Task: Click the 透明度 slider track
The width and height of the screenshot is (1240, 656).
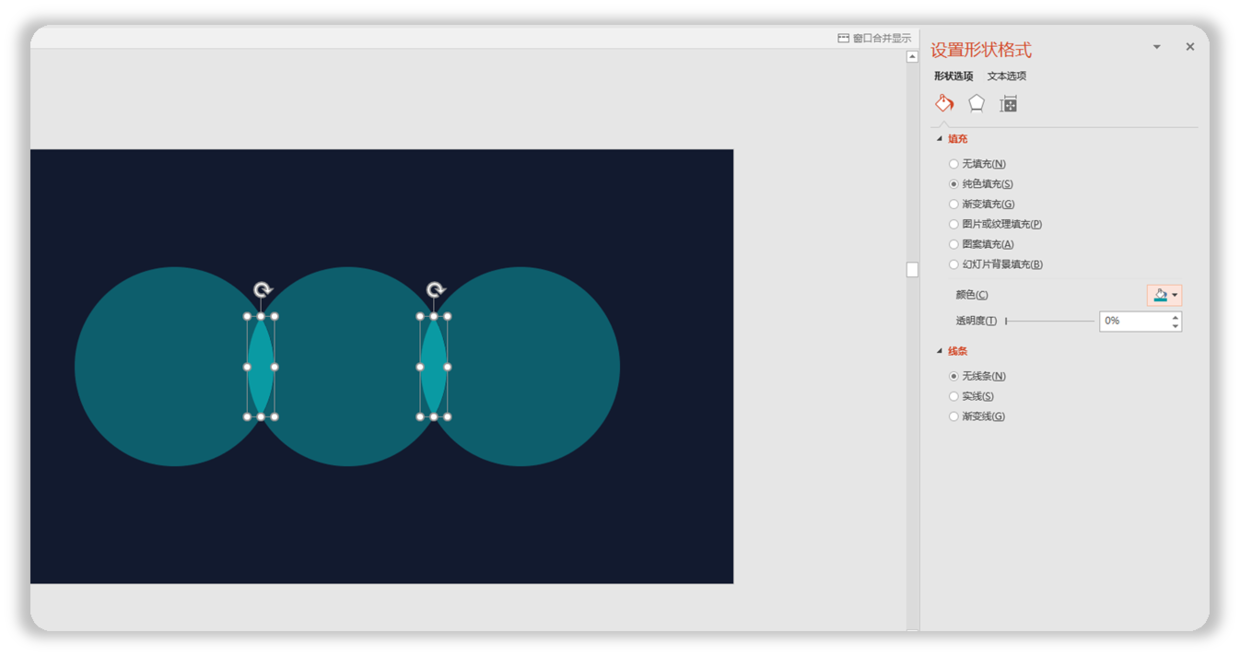Action: 1050,321
